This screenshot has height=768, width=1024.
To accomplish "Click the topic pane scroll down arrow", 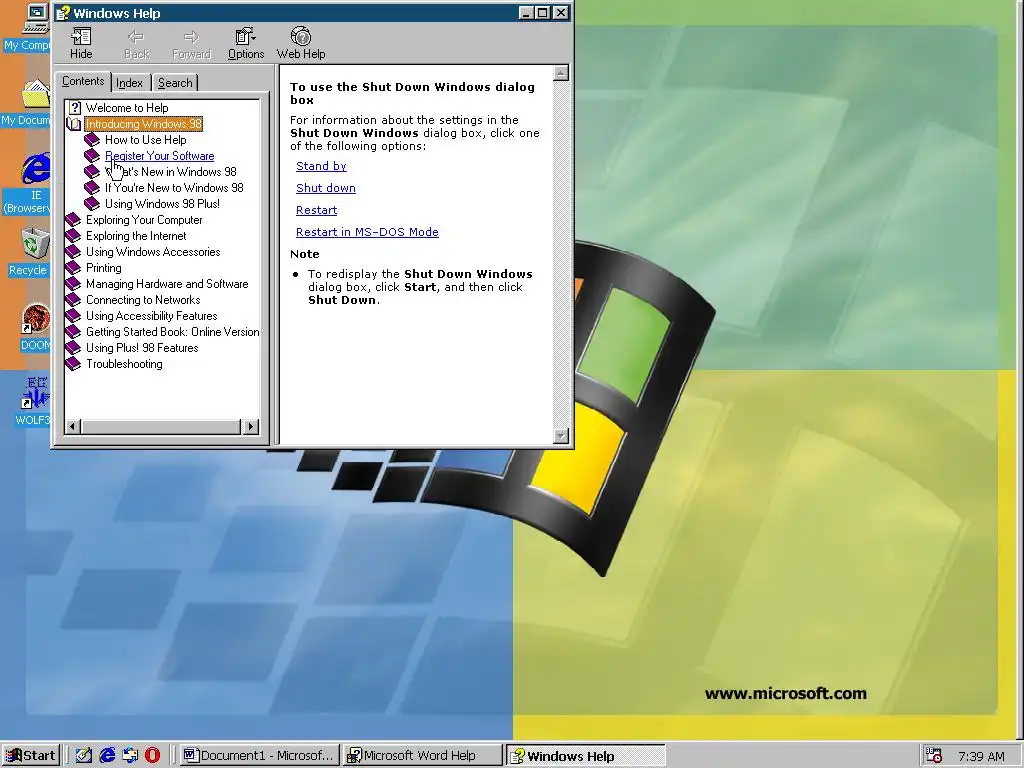I will click(x=561, y=436).
